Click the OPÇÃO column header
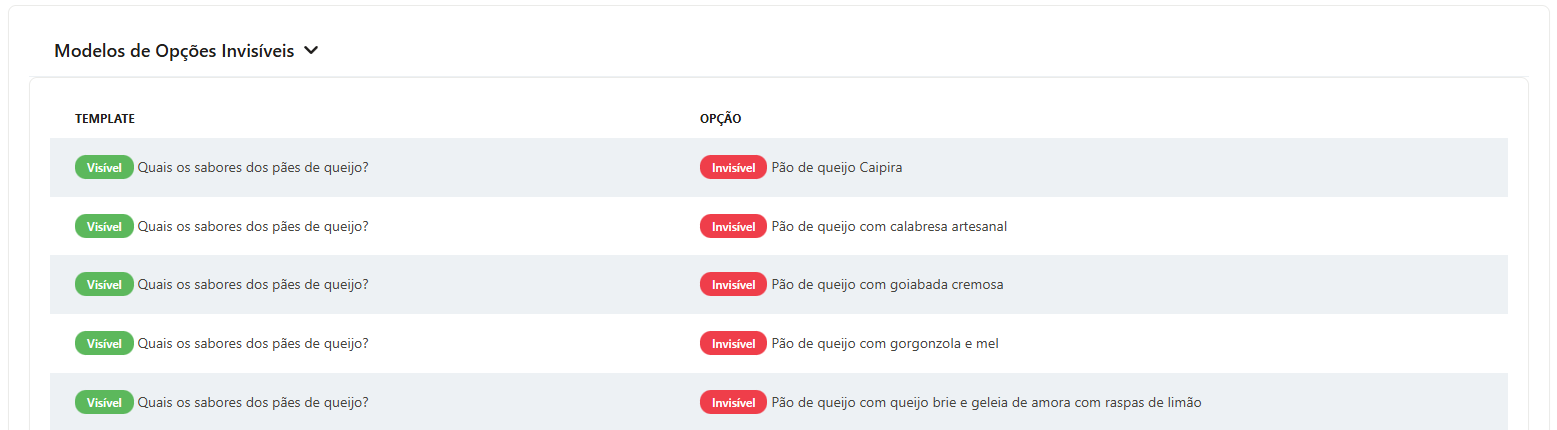Image resolution: width=1557 pixels, height=430 pixels. (720, 119)
